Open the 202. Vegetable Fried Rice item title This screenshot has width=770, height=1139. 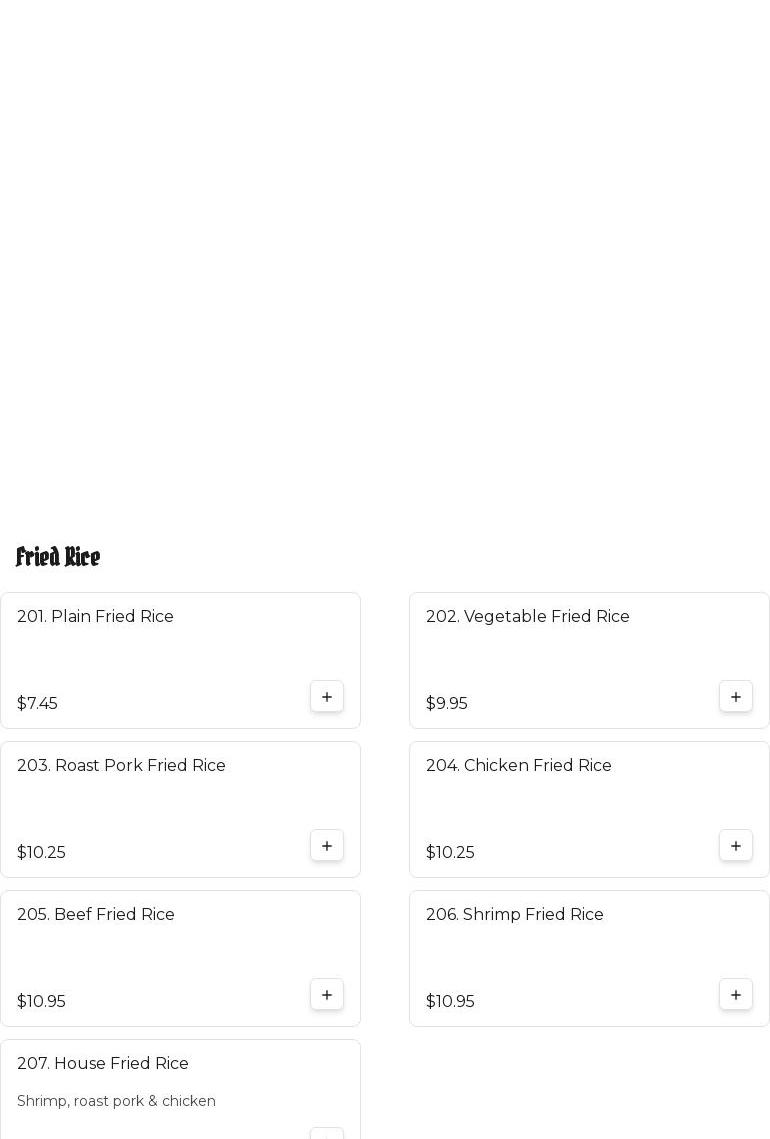pyautogui.click(x=527, y=617)
